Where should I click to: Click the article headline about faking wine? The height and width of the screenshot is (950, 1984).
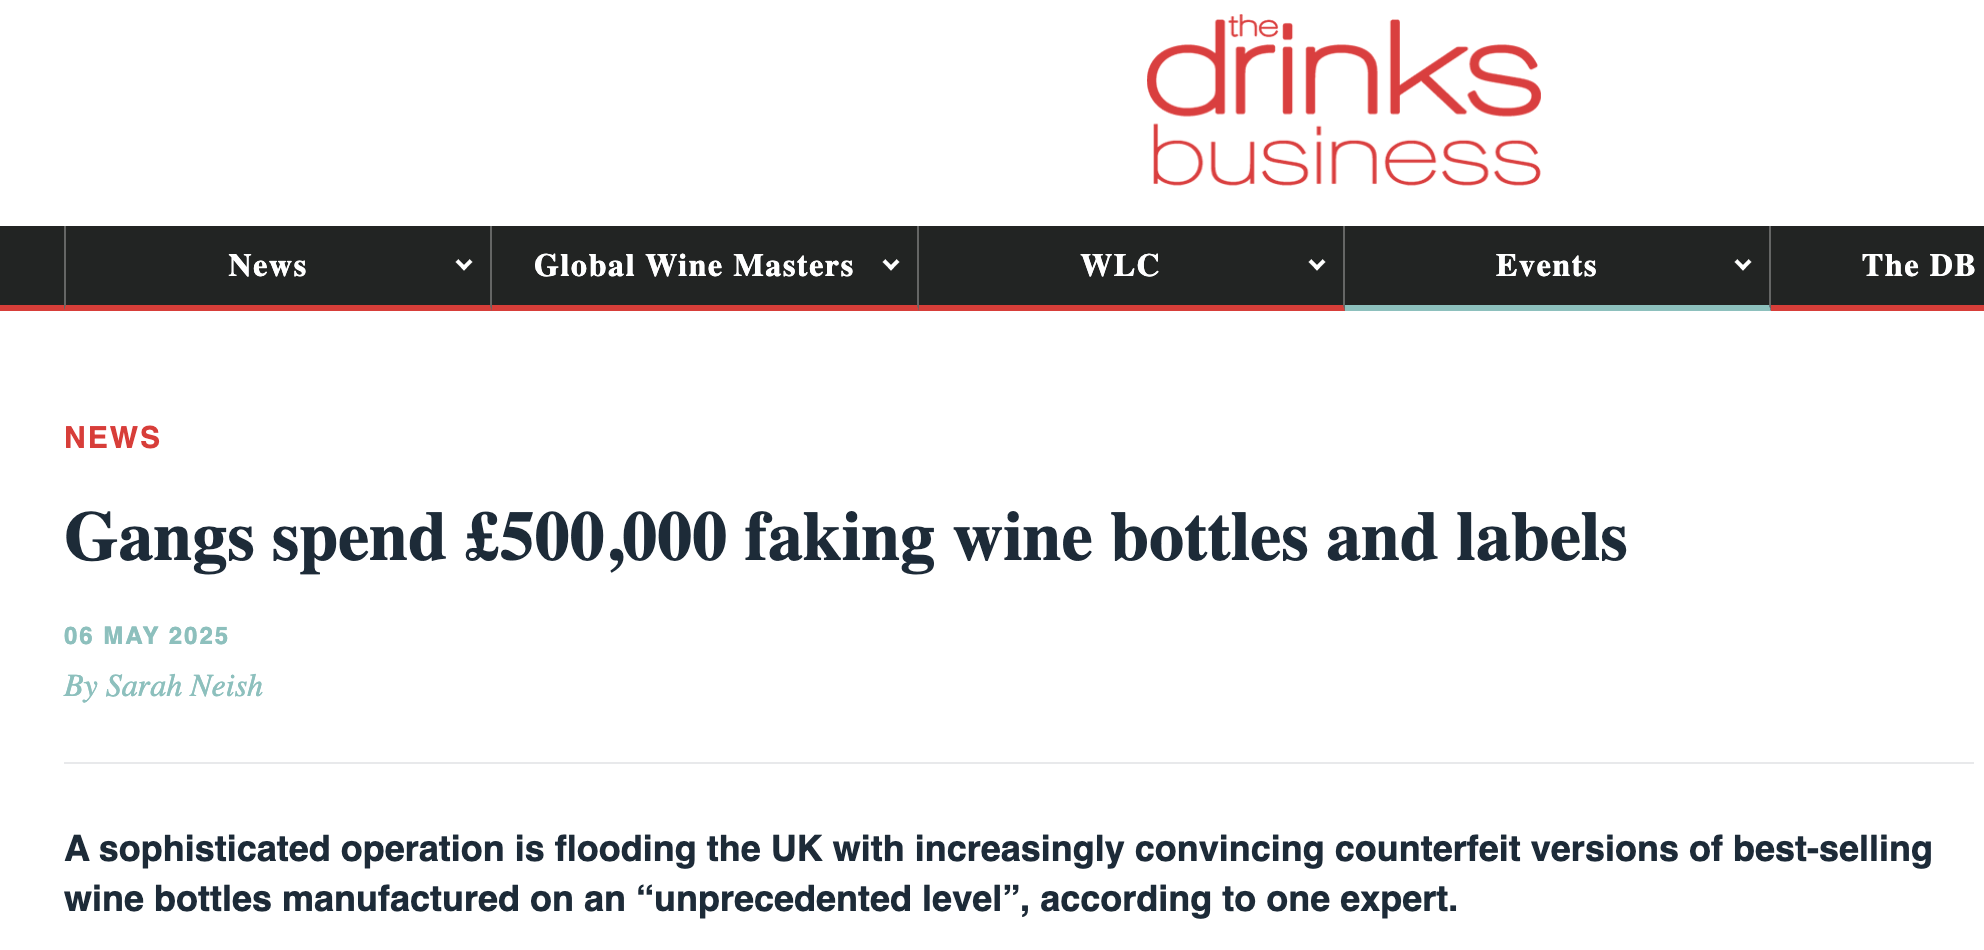(845, 538)
